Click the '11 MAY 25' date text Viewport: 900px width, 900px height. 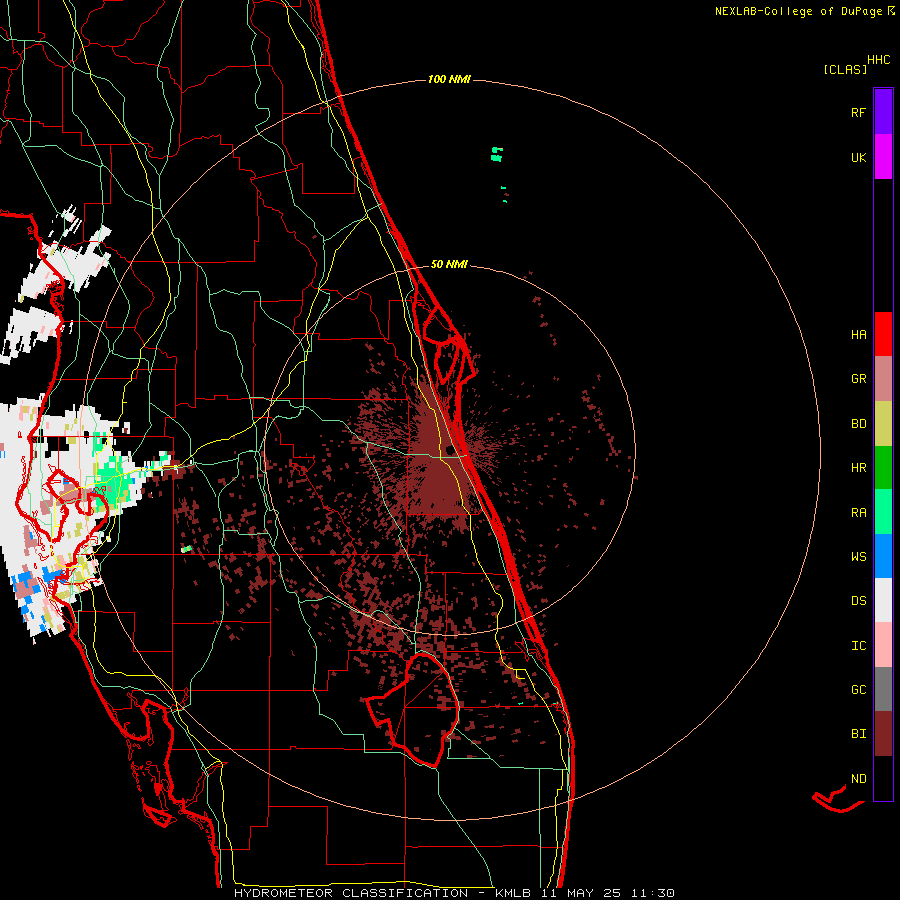click(581, 893)
